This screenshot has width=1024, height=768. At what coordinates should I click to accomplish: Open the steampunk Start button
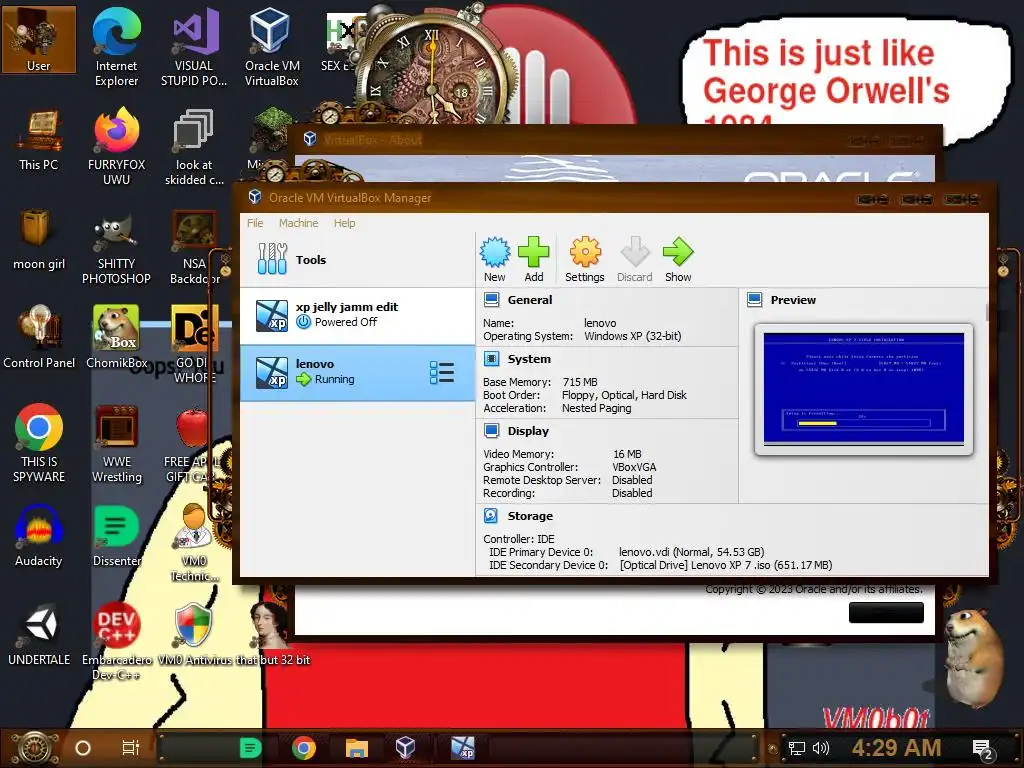coord(36,748)
